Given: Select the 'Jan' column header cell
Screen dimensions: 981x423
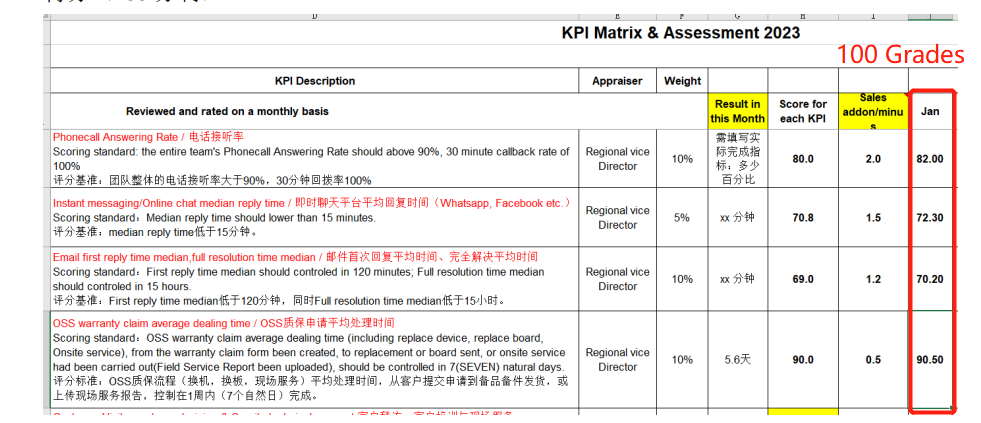Looking at the screenshot, I should [x=930, y=111].
